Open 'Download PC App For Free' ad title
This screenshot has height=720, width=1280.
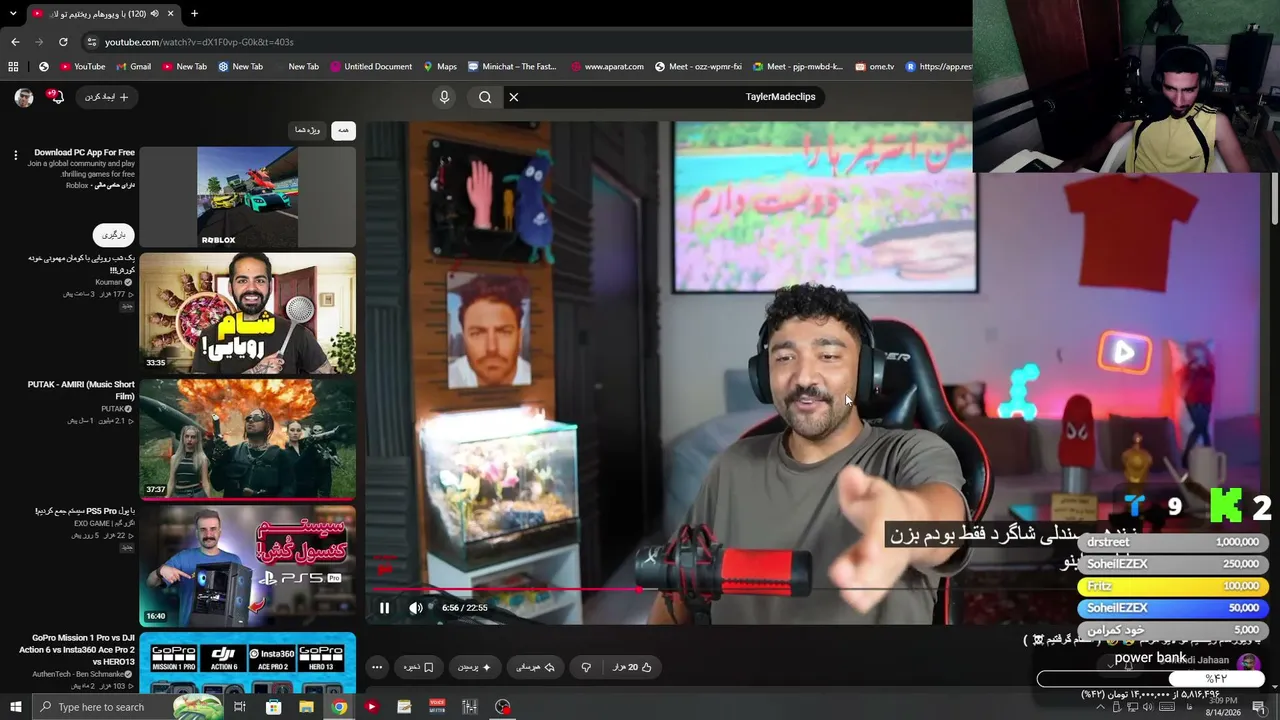pyautogui.click(x=84, y=153)
